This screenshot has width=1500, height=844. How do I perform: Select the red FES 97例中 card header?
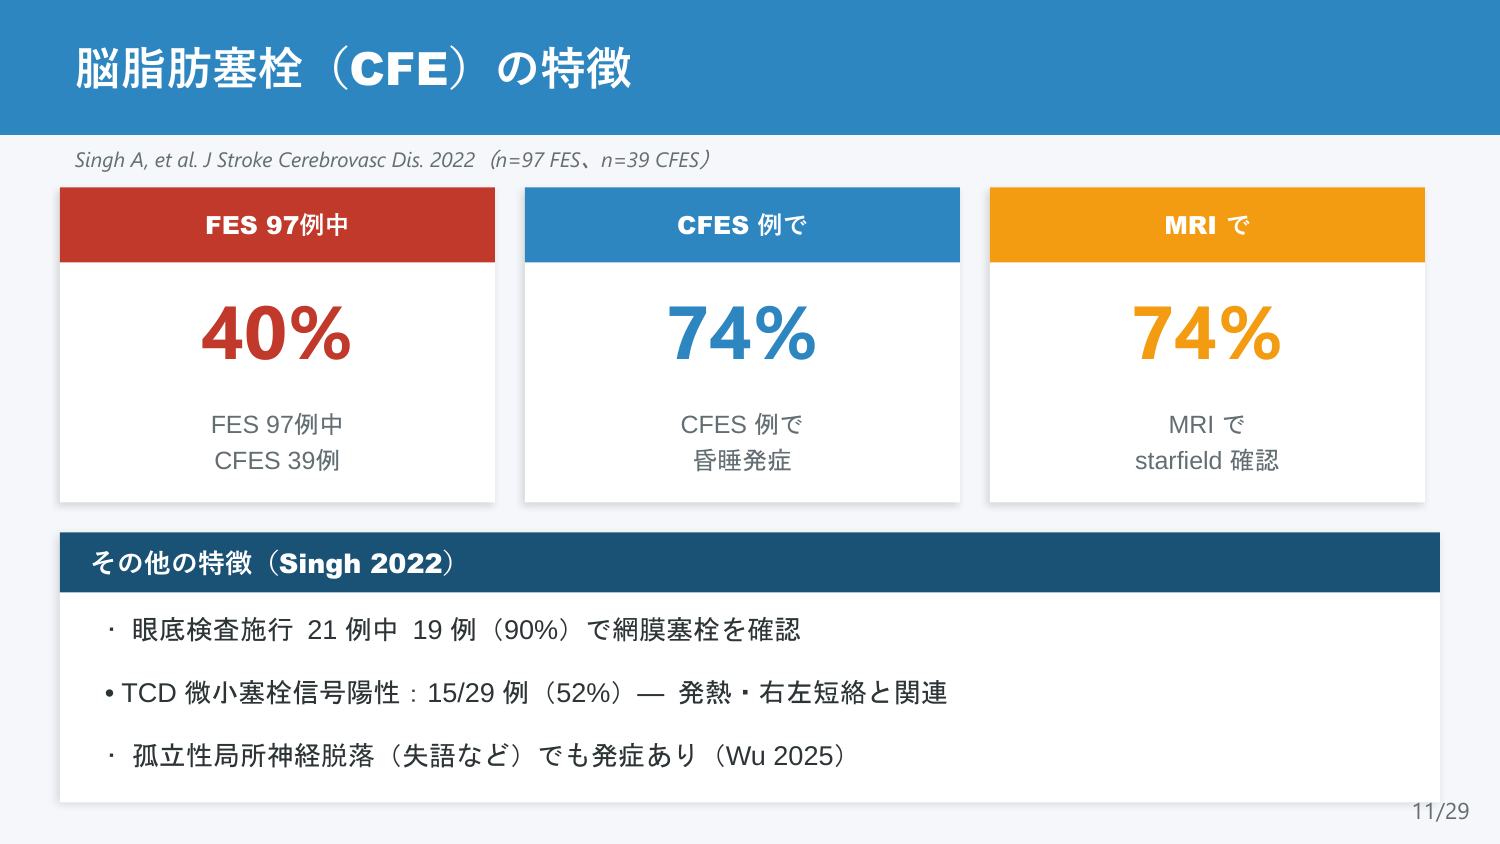277,225
